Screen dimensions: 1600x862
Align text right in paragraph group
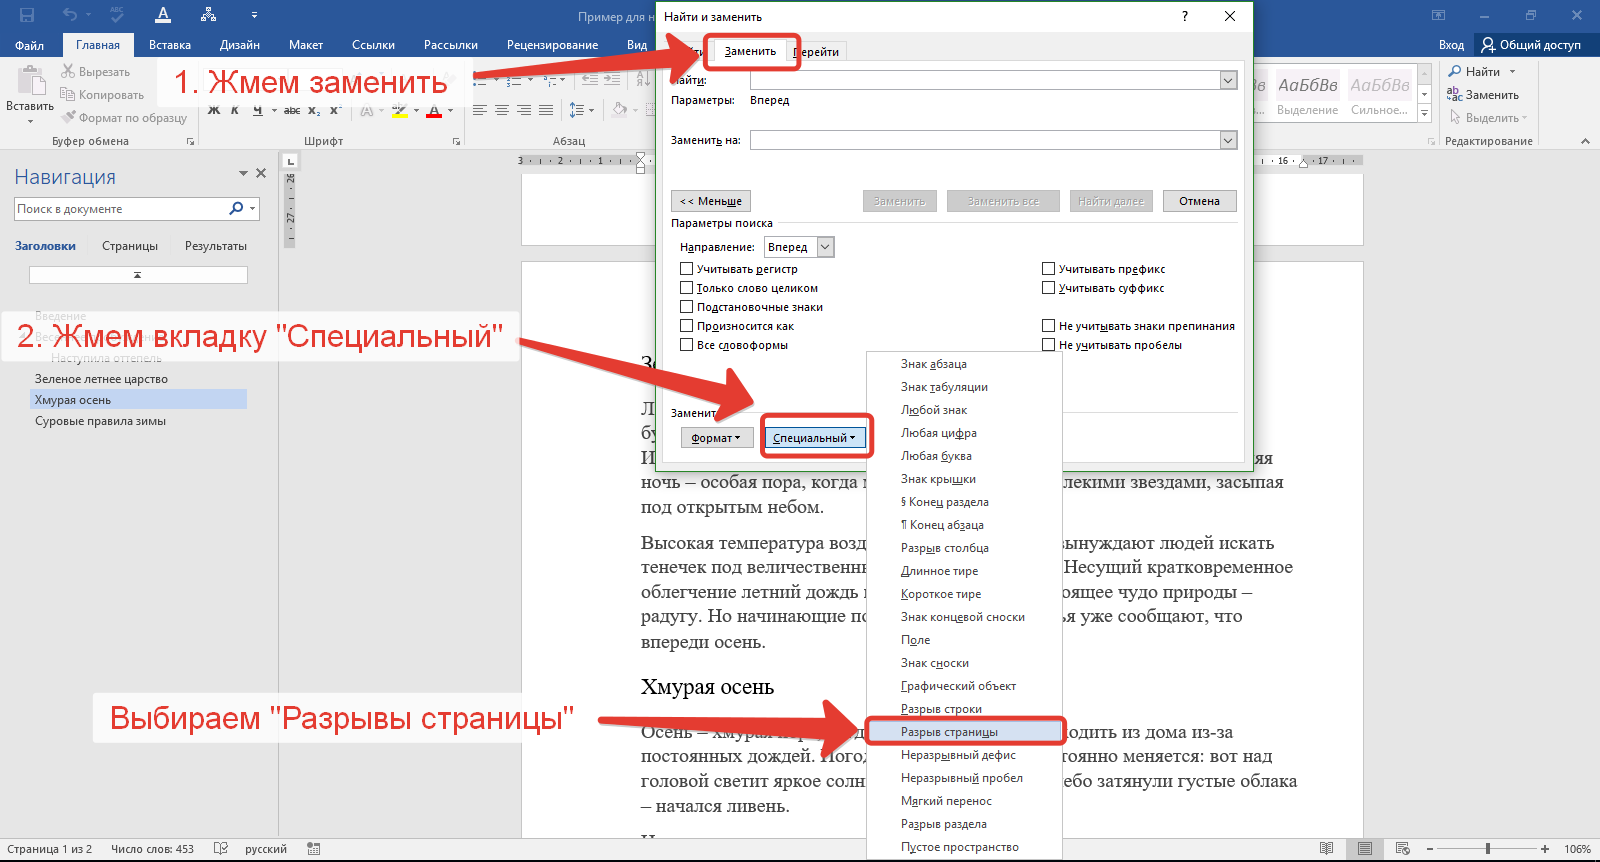pyautogui.click(x=524, y=110)
